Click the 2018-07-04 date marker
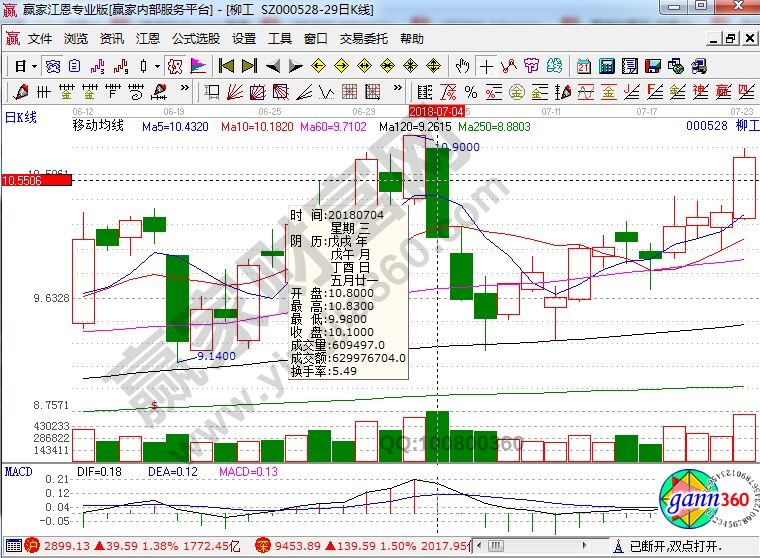Image resolution: width=760 pixels, height=558 pixels. [x=437, y=110]
